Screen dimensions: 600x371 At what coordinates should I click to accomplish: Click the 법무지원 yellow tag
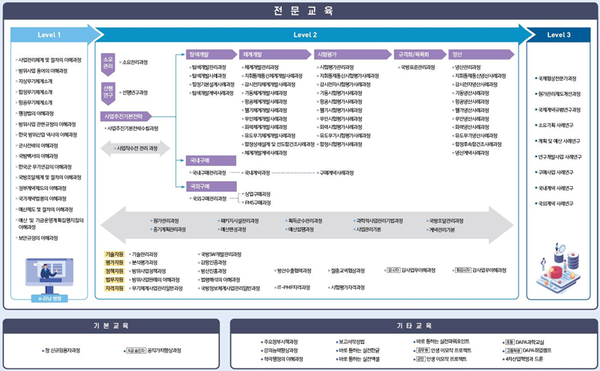(114, 280)
